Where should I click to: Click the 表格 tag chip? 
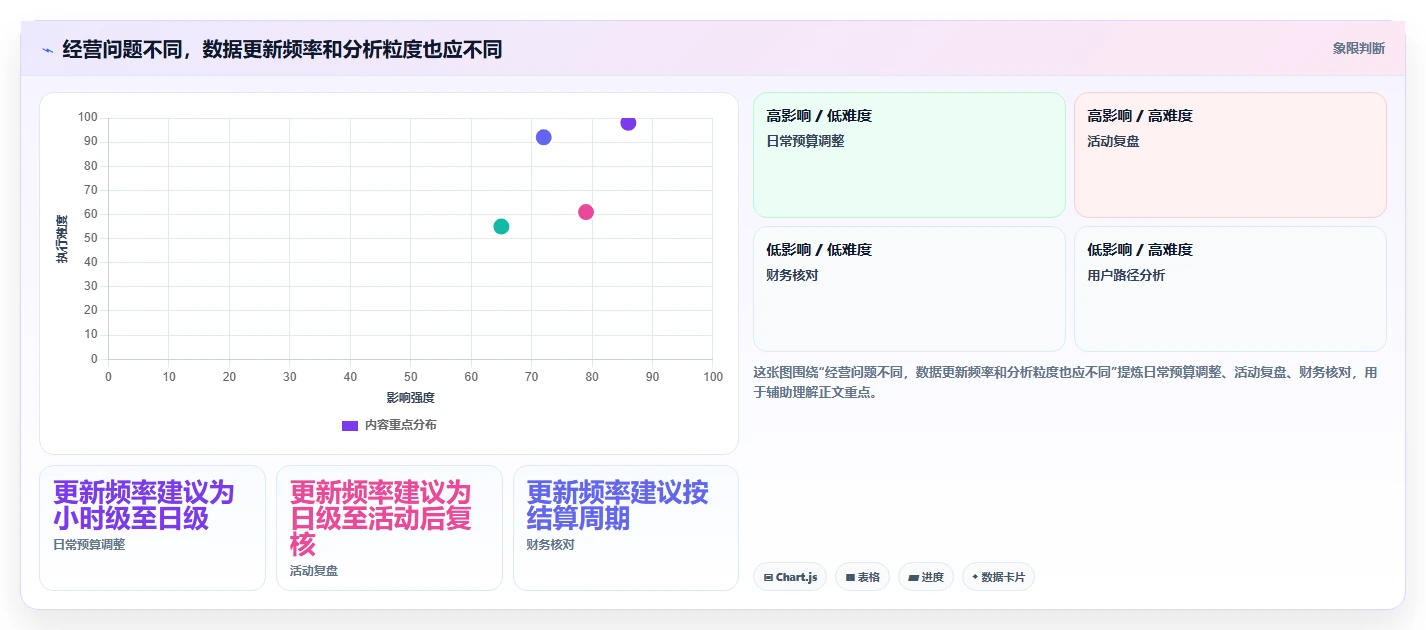point(862,577)
